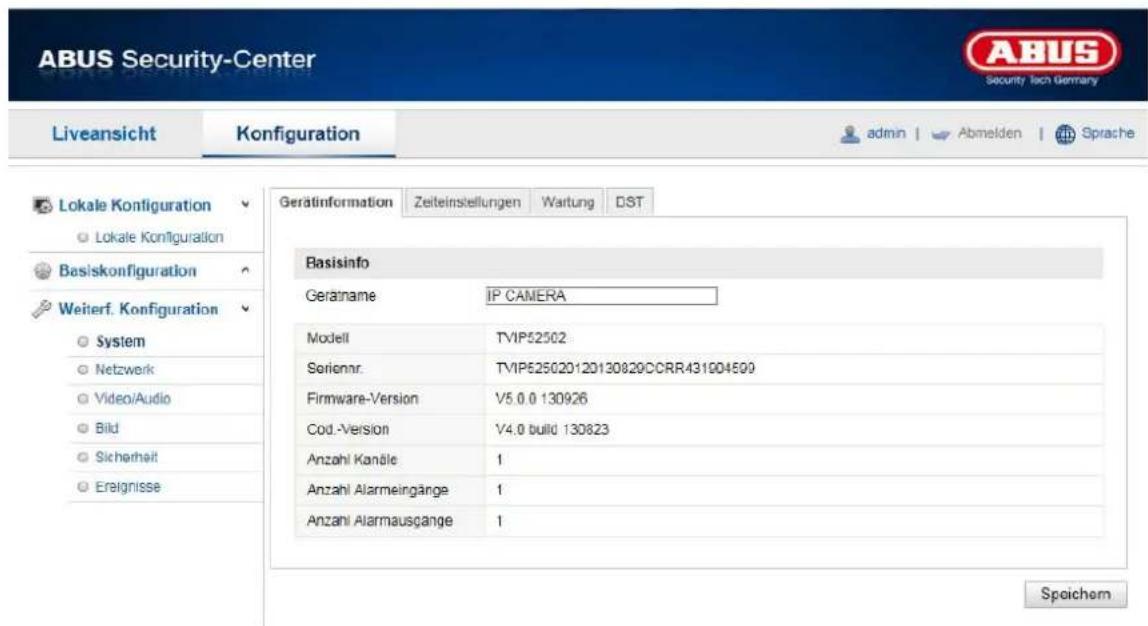1148x626 pixels.
Task: Switch to the Wartung tab
Action: tap(567, 202)
